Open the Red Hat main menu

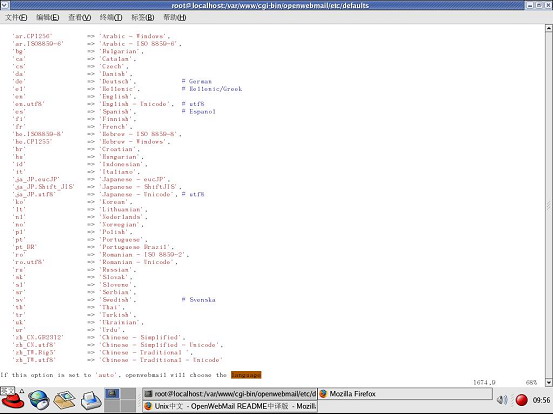point(13,400)
